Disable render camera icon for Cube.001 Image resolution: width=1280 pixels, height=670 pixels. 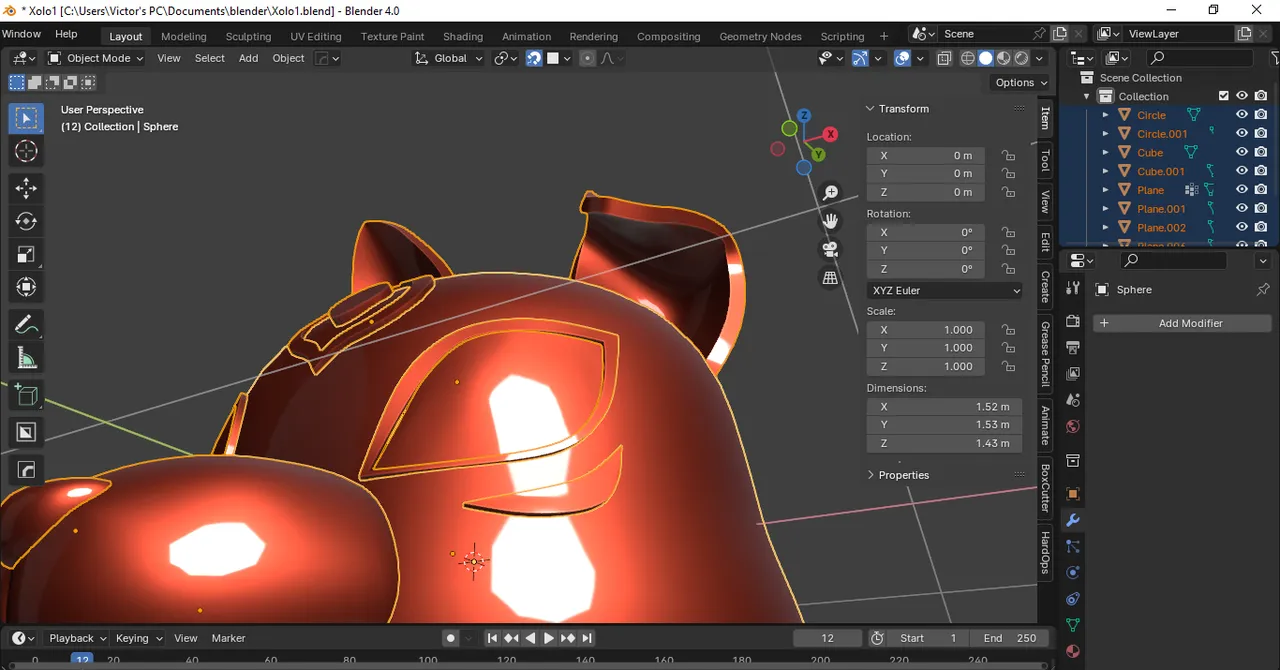click(x=1261, y=171)
